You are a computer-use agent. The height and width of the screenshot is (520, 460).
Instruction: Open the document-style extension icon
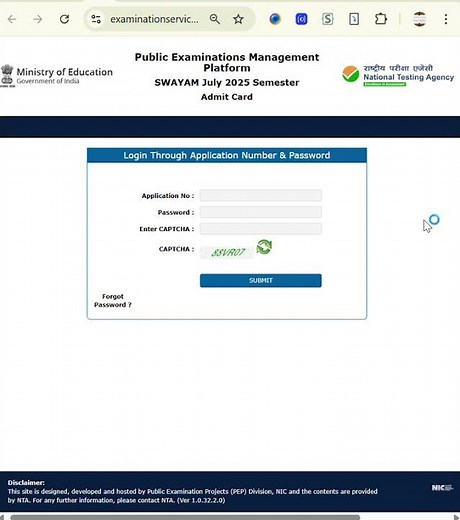coord(354,19)
